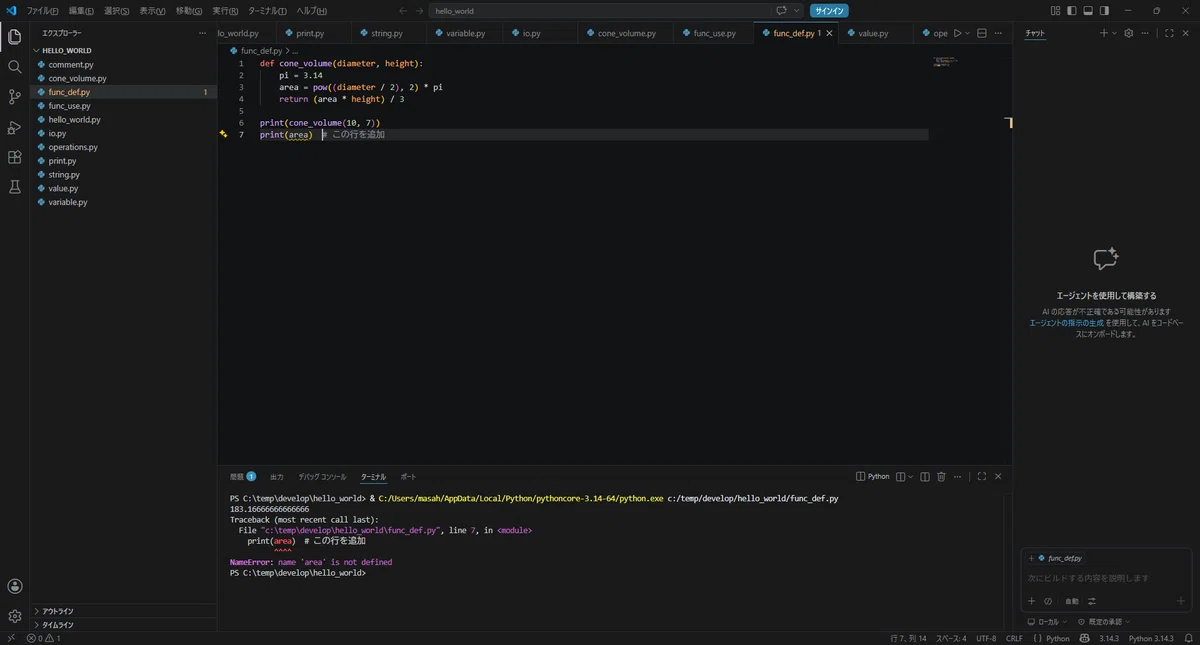This screenshot has height=645, width=1200.
Task: Toggle bottom panel visibility
Action: (x=1088, y=11)
